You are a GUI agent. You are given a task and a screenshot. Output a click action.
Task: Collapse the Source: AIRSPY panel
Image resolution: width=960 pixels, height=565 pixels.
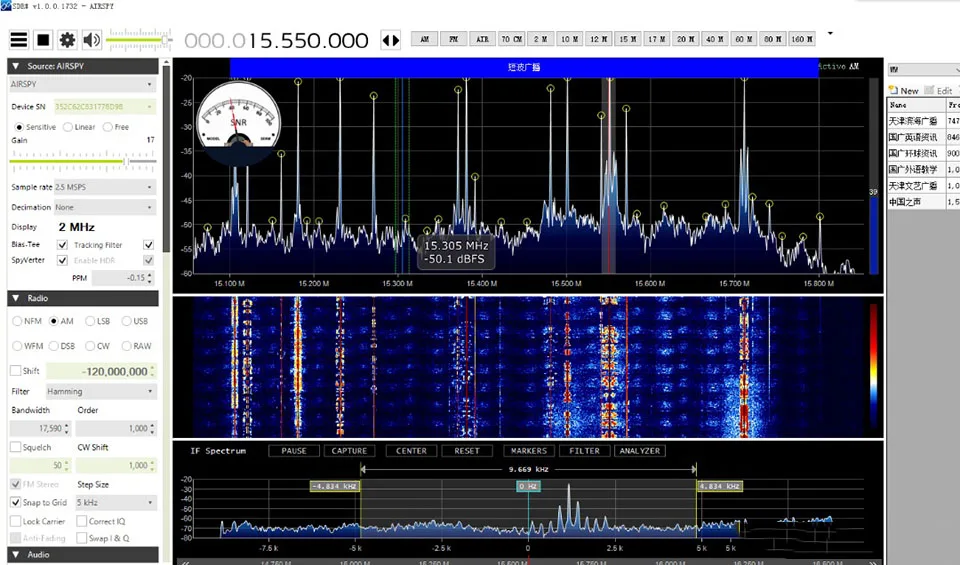click(15, 66)
